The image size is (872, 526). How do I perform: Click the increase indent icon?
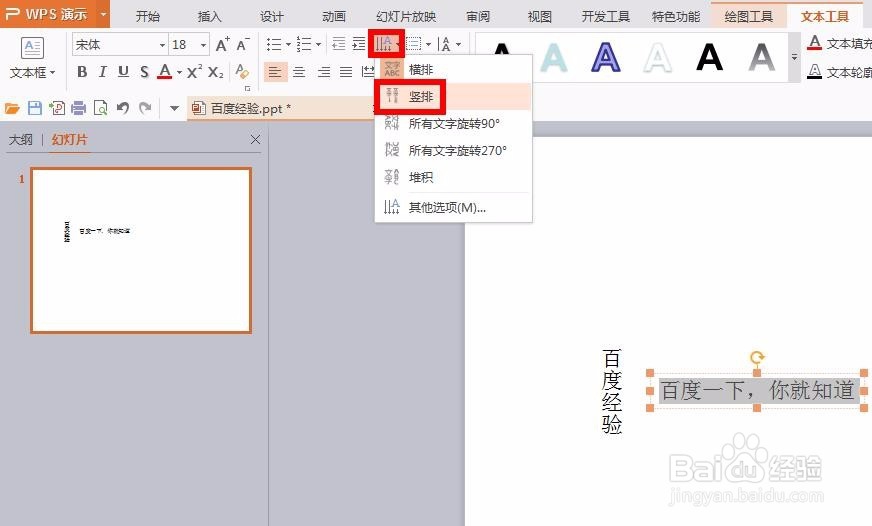(x=359, y=44)
